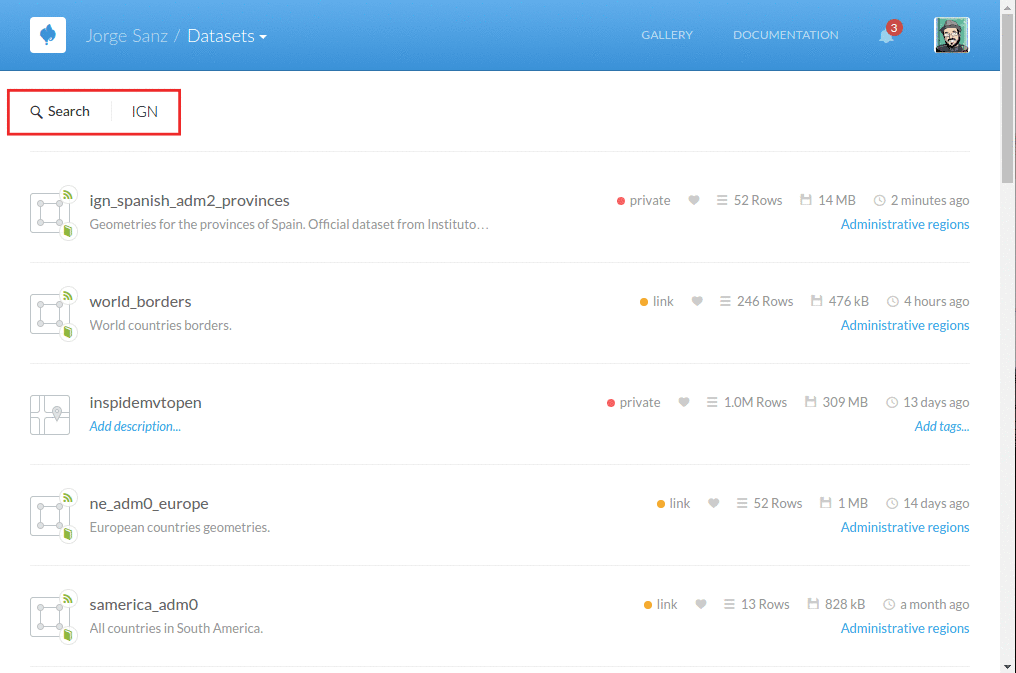Image resolution: width=1016 pixels, height=673 pixels.
Task: Favorite the world_borders dataset
Action: tap(697, 300)
